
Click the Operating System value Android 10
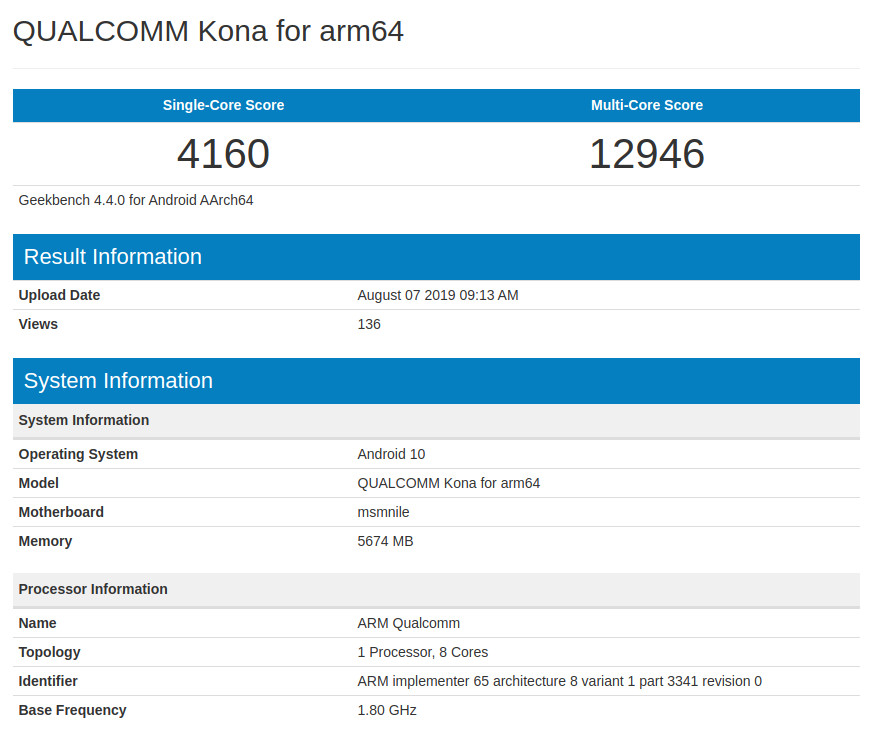391,454
